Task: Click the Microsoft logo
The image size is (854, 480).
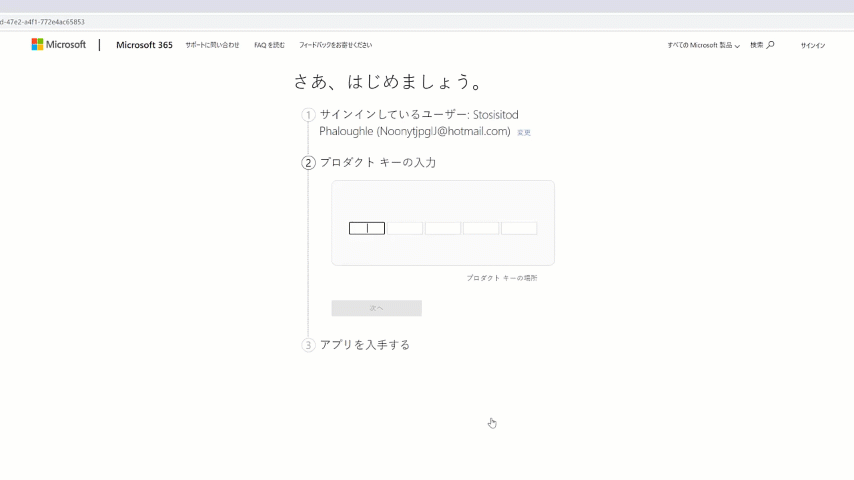Action: [x=58, y=45]
